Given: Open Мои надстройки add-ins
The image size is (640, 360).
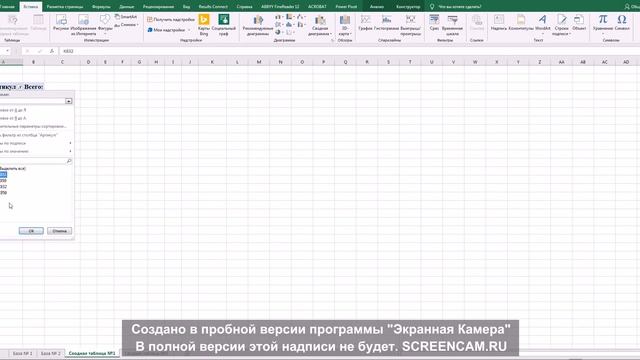Looking at the screenshot, I should tap(168, 30).
